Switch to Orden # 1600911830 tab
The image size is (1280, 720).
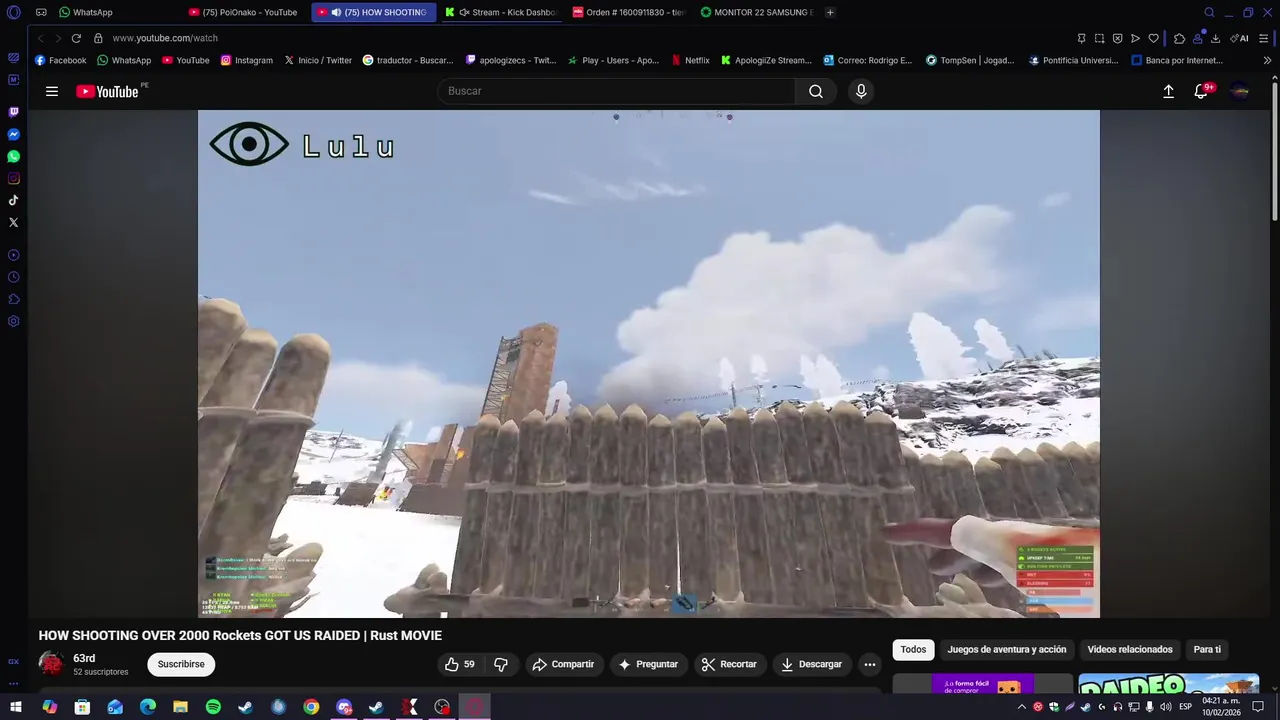pyautogui.click(x=628, y=12)
